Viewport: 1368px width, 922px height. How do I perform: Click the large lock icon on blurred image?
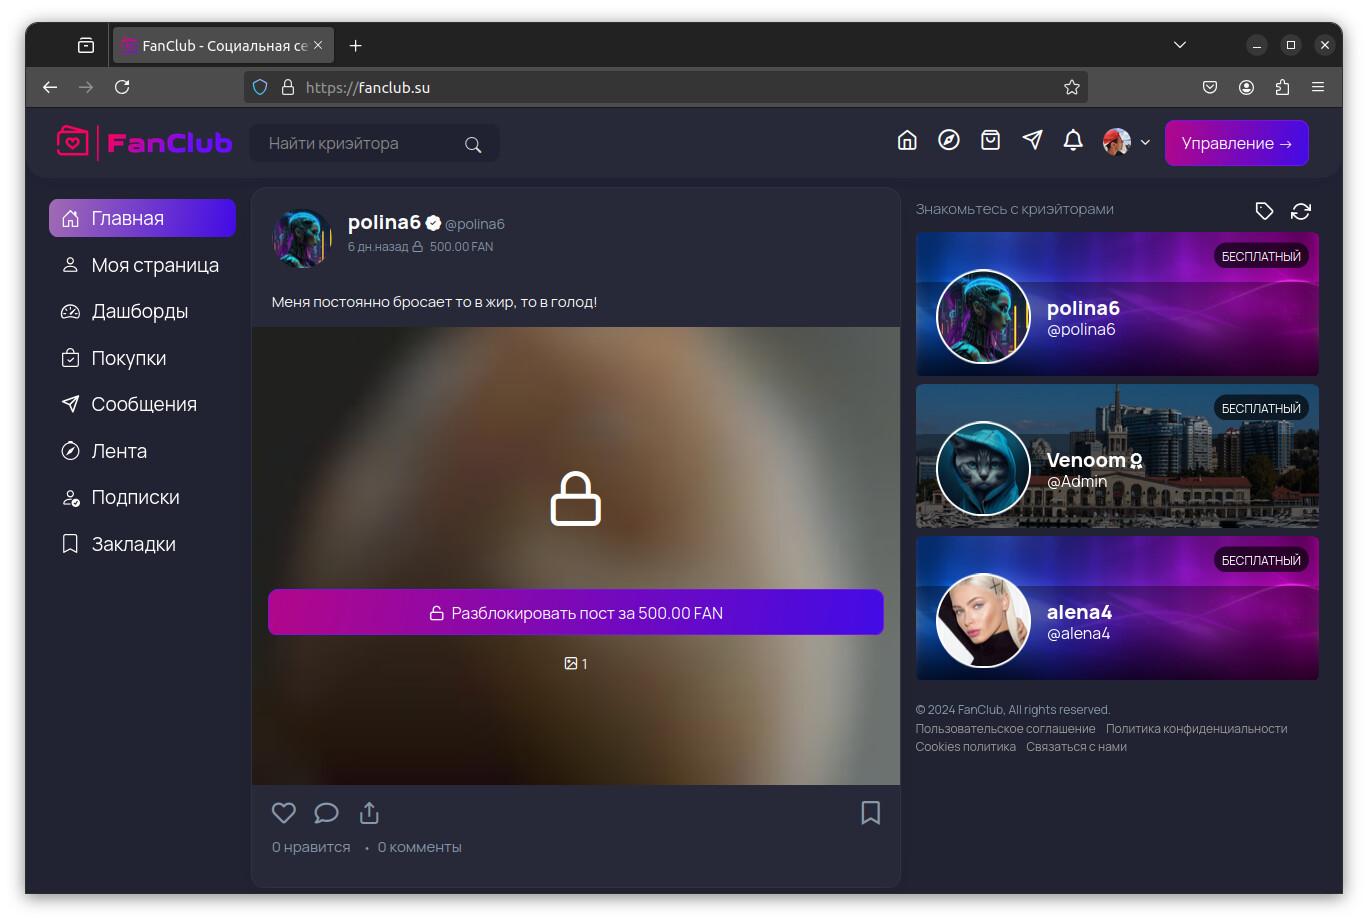(x=575, y=498)
